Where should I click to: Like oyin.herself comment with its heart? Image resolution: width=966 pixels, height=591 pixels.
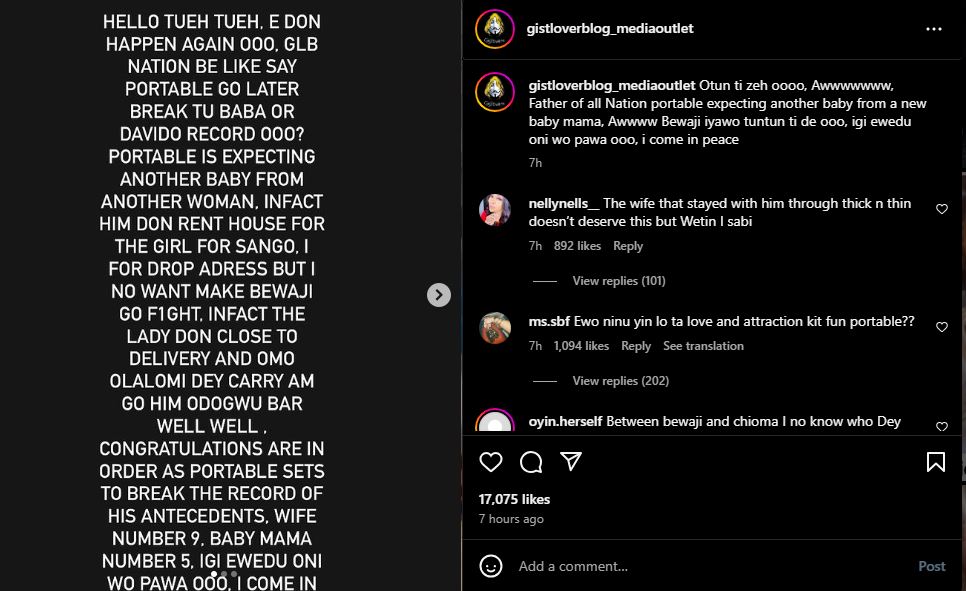click(x=941, y=426)
